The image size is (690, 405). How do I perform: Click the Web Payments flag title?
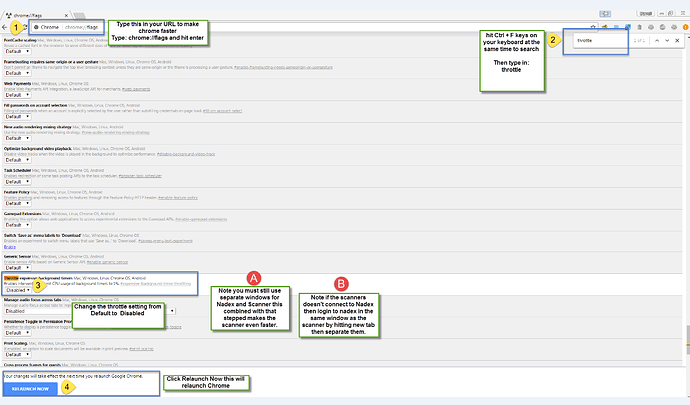click(18, 84)
